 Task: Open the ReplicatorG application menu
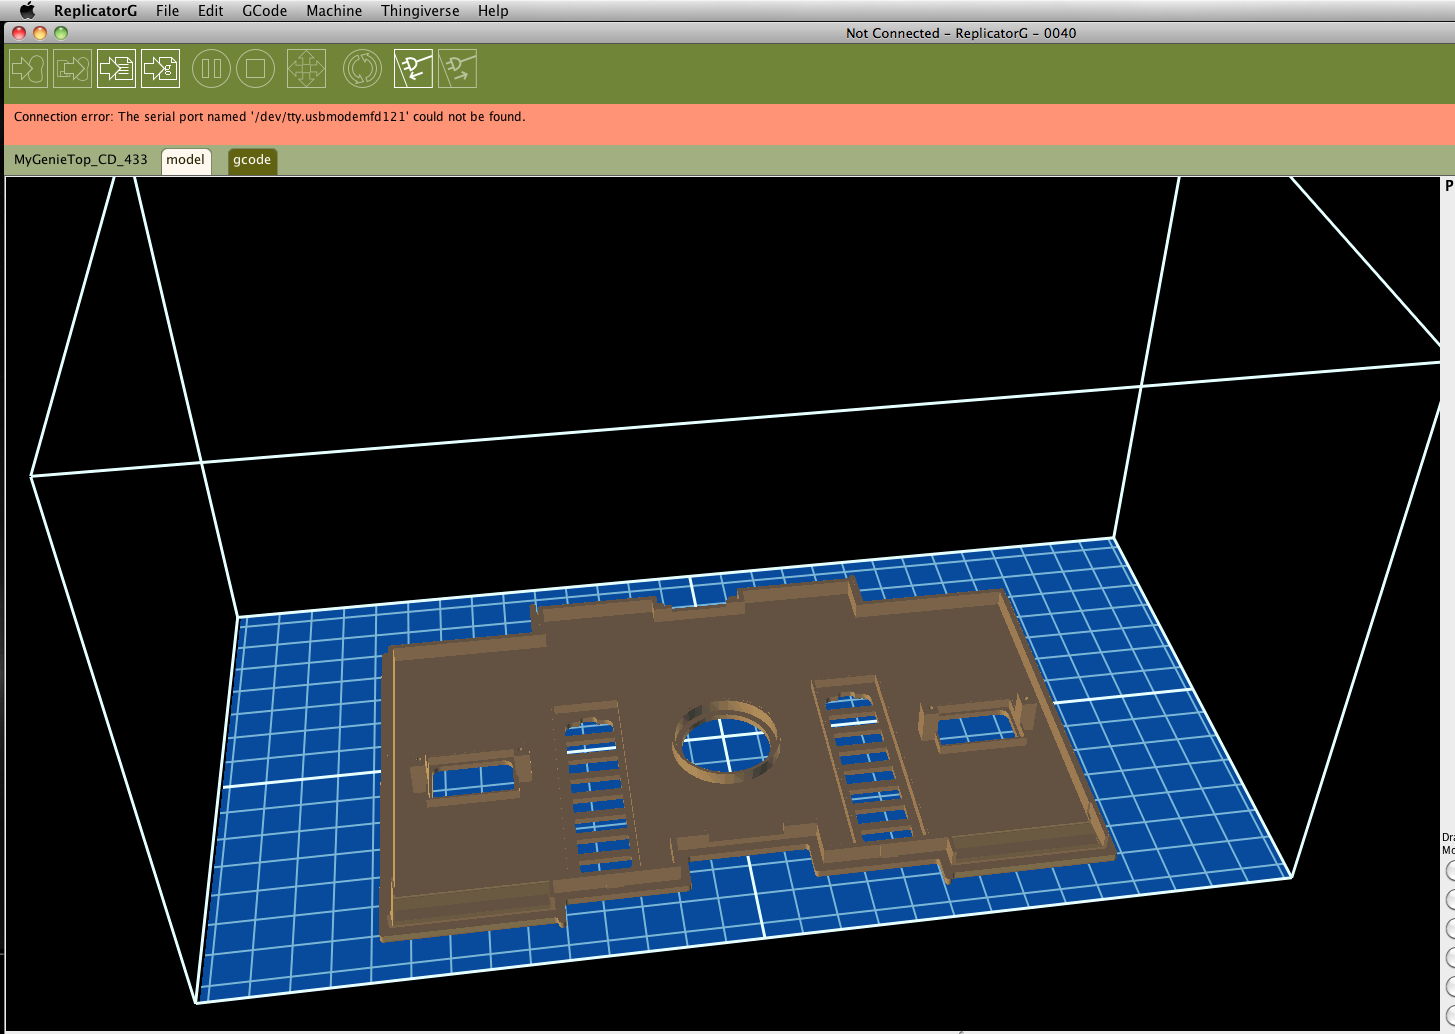(96, 10)
